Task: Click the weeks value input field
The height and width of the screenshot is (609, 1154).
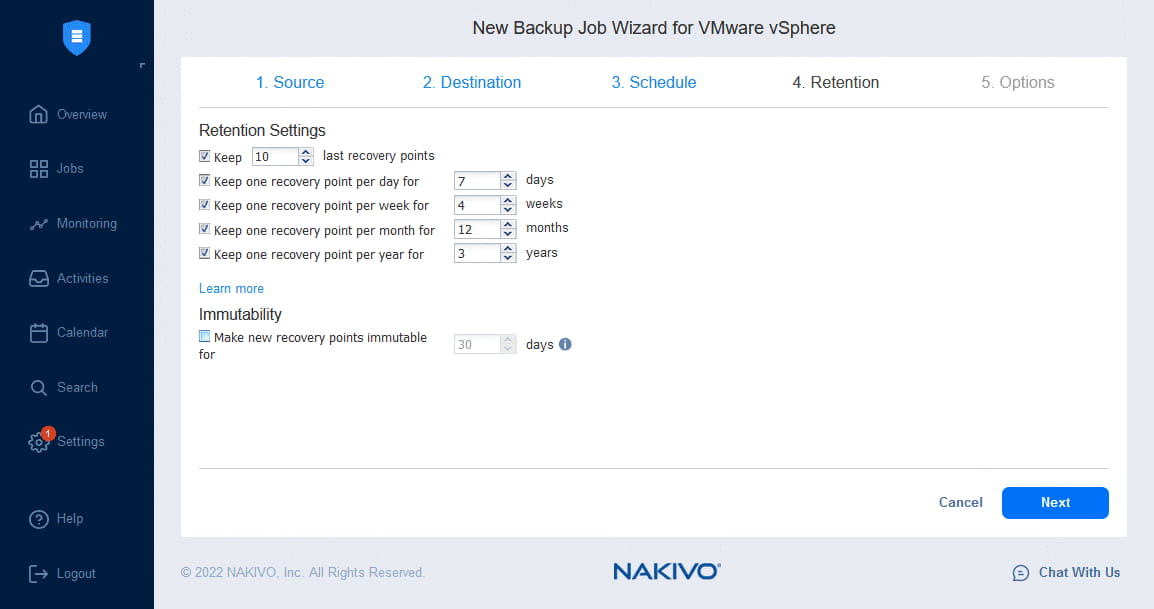Action: [x=477, y=205]
